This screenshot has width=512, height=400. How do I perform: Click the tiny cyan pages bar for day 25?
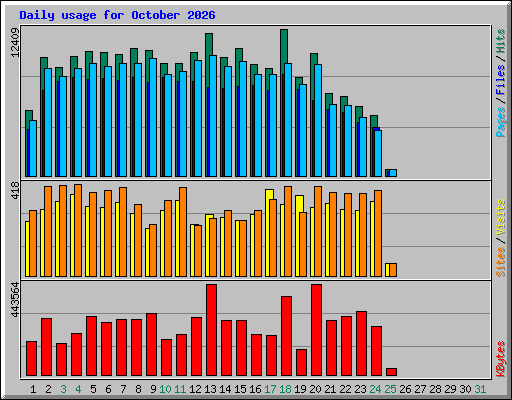[x=393, y=173]
